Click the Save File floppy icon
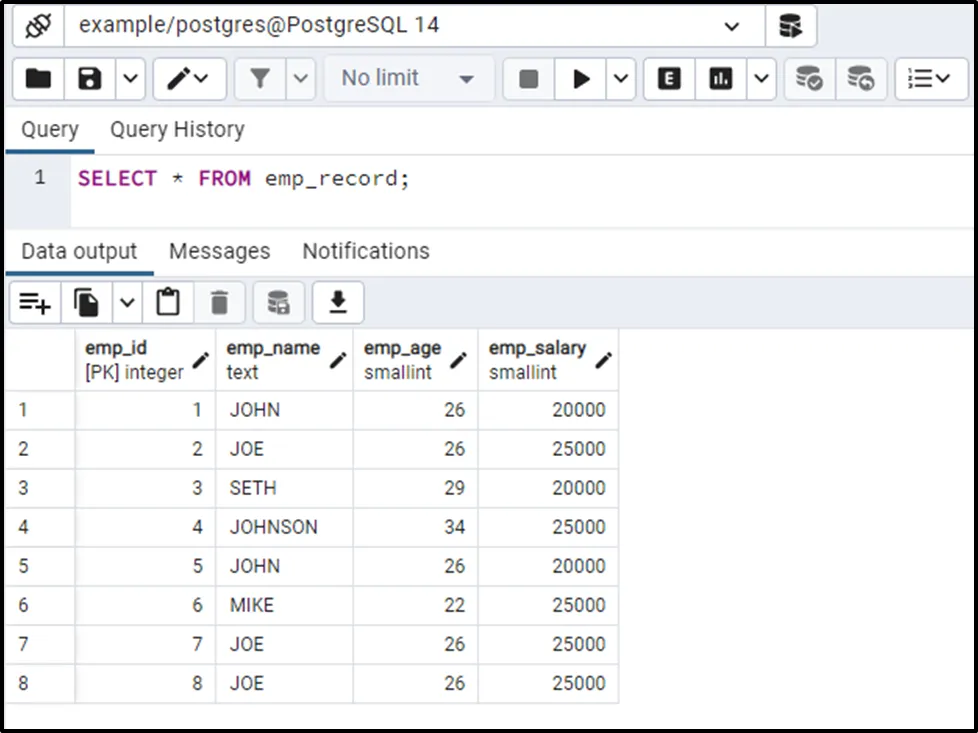Image resolution: width=978 pixels, height=733 pixels. (90, 79)
